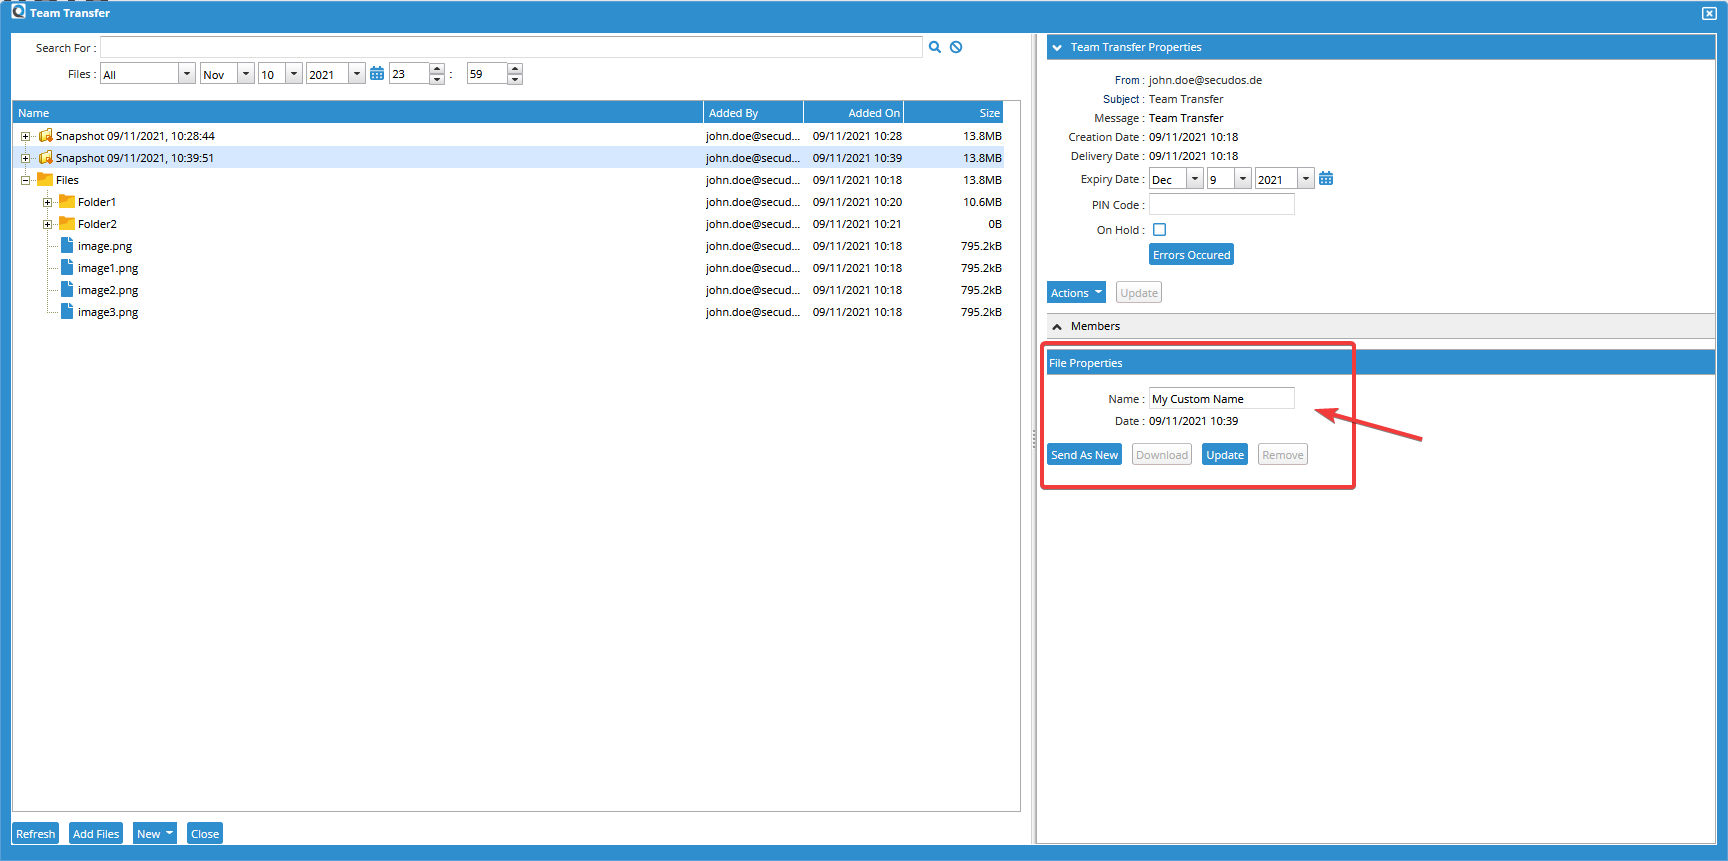Screen dimensions: 1728x861
Task: Expand the Folder1 tree node
Action: [47, 202]
